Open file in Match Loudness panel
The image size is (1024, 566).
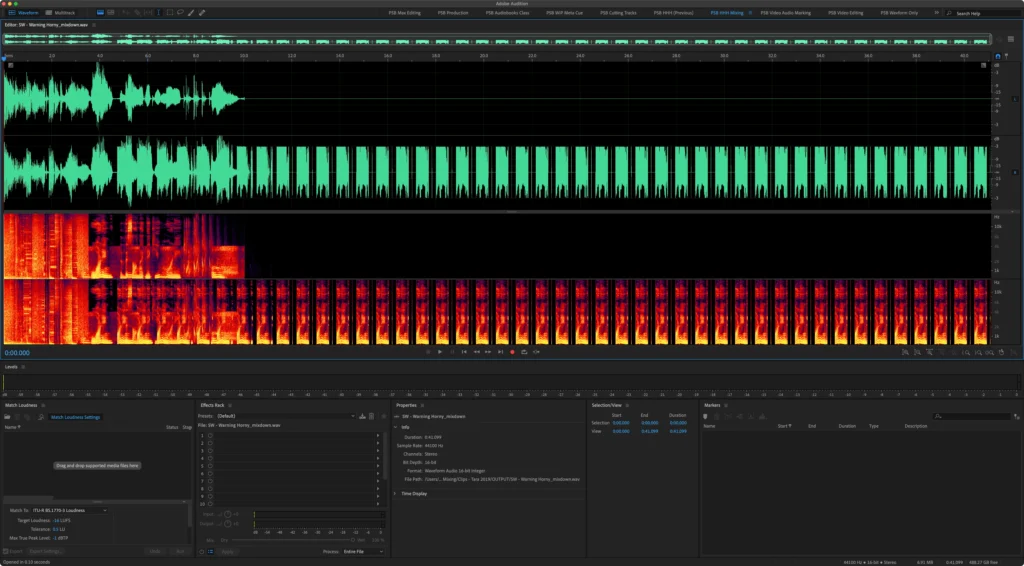tap(7, 417)
